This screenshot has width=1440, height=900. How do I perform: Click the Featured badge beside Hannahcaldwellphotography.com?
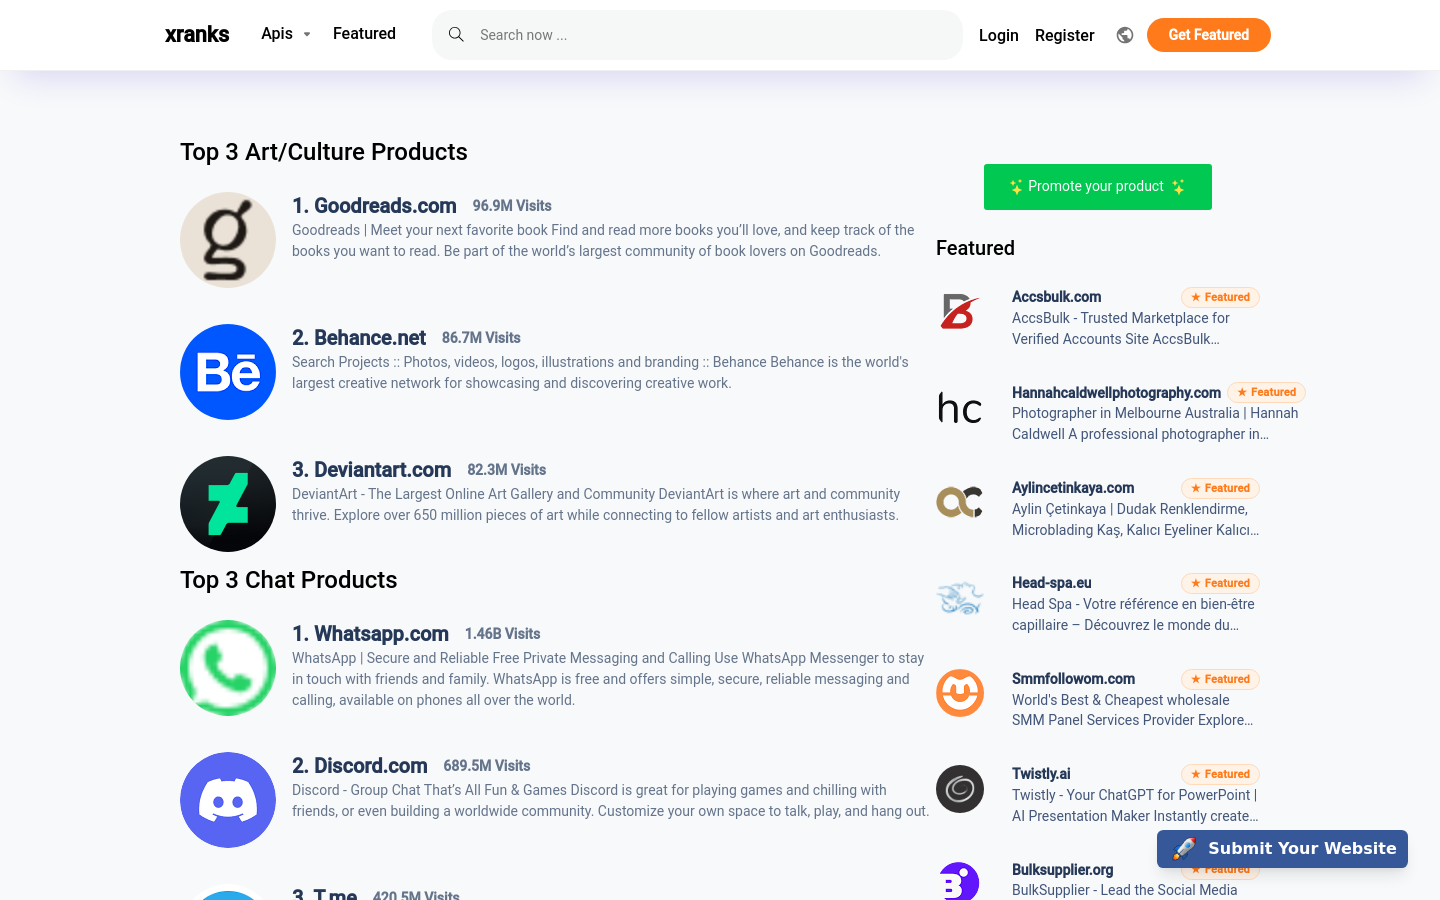tap(1267, 392)
